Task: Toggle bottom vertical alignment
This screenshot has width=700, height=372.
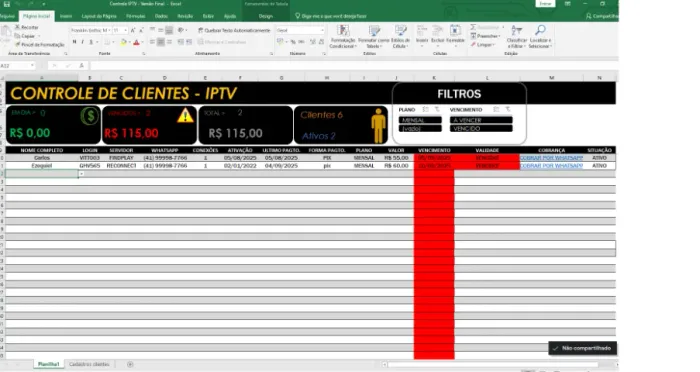Action: (x=169, y=30)
